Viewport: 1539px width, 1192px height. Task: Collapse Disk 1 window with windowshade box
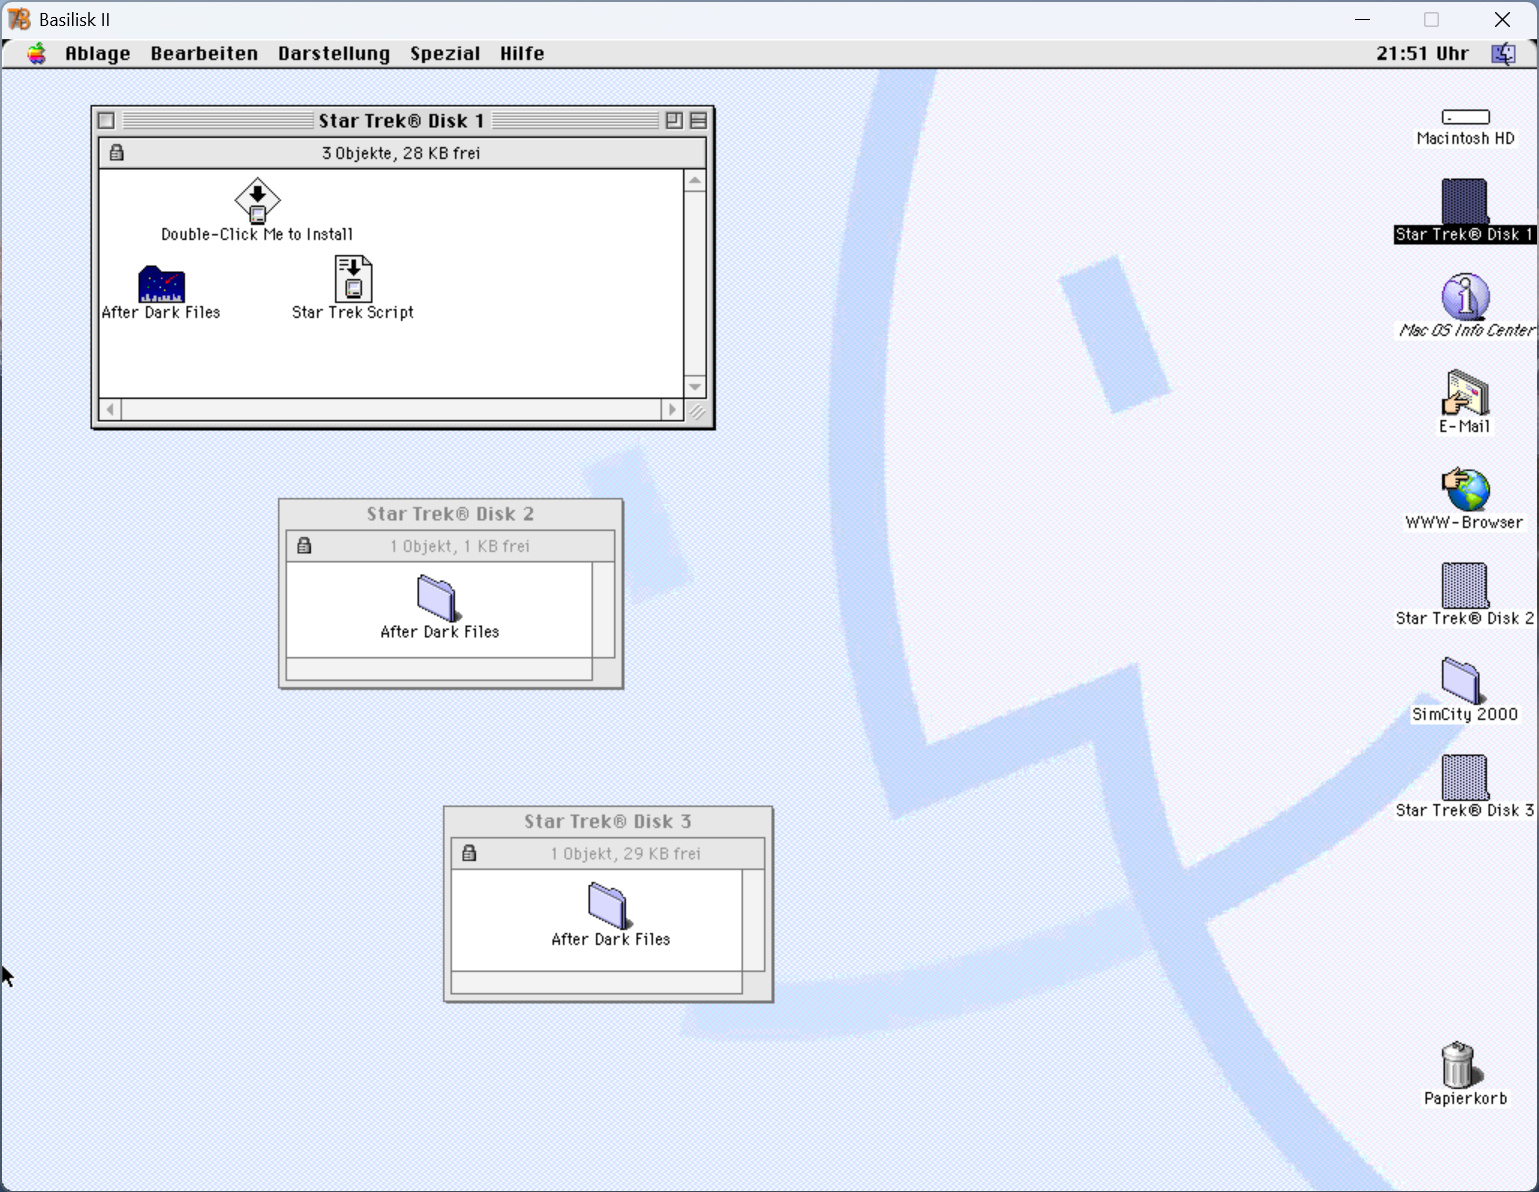tap(698, 121)
